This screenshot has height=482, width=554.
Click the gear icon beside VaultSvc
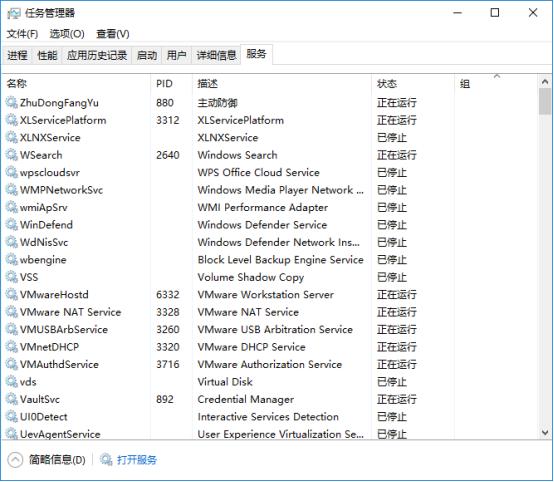pos(11,399)
